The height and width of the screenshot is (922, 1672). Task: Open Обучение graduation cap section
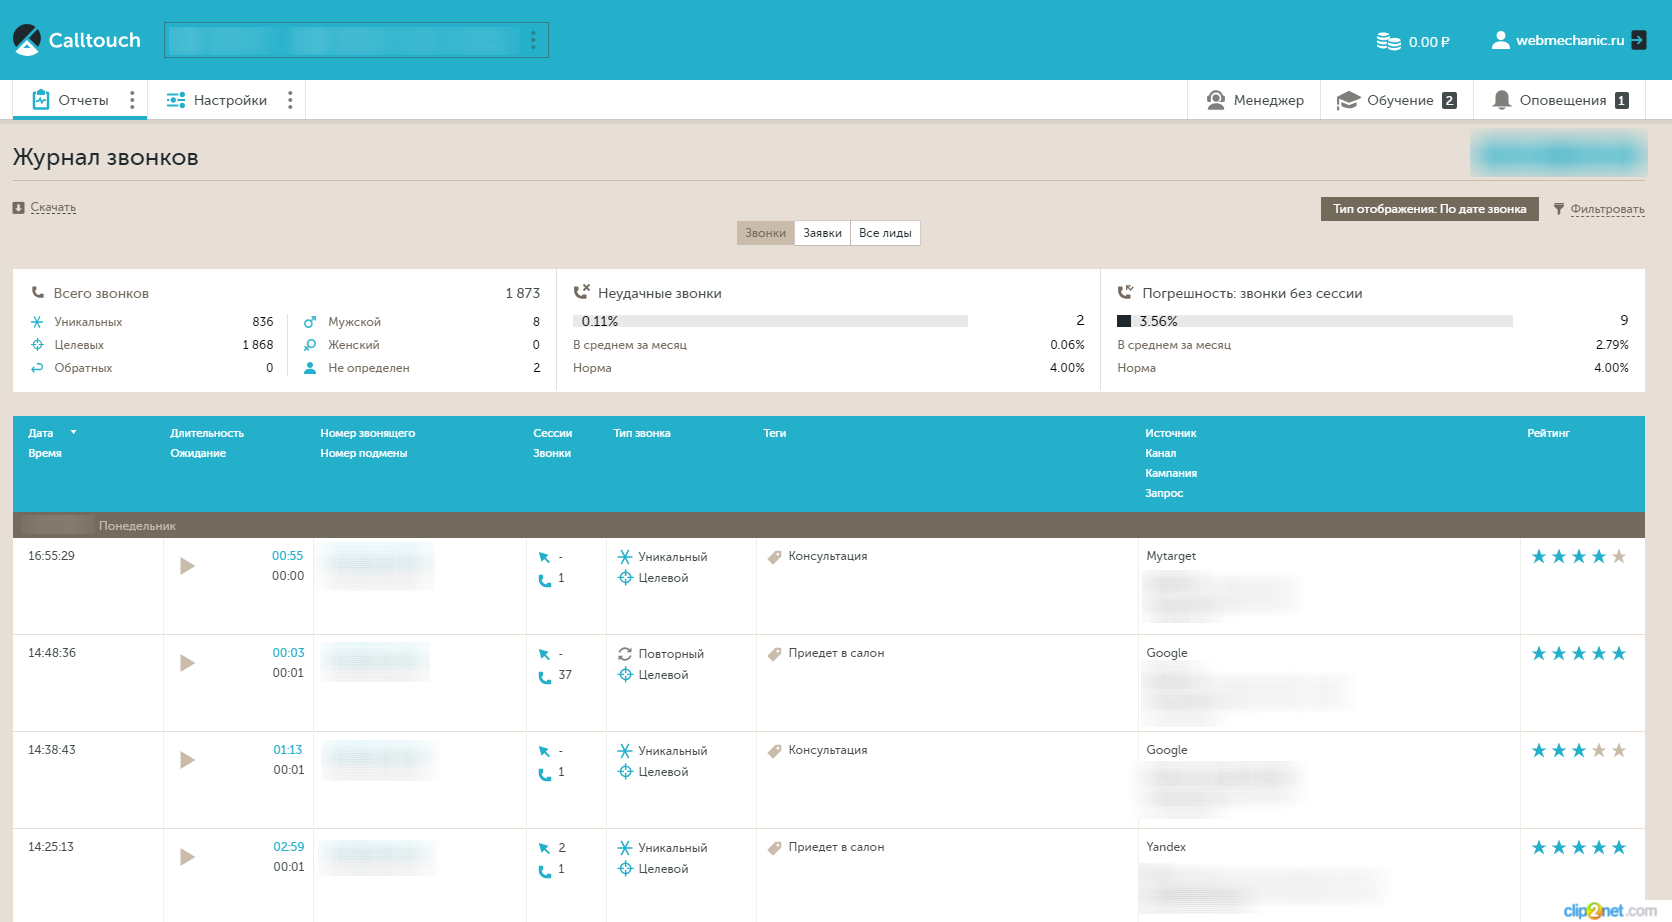1348,100
